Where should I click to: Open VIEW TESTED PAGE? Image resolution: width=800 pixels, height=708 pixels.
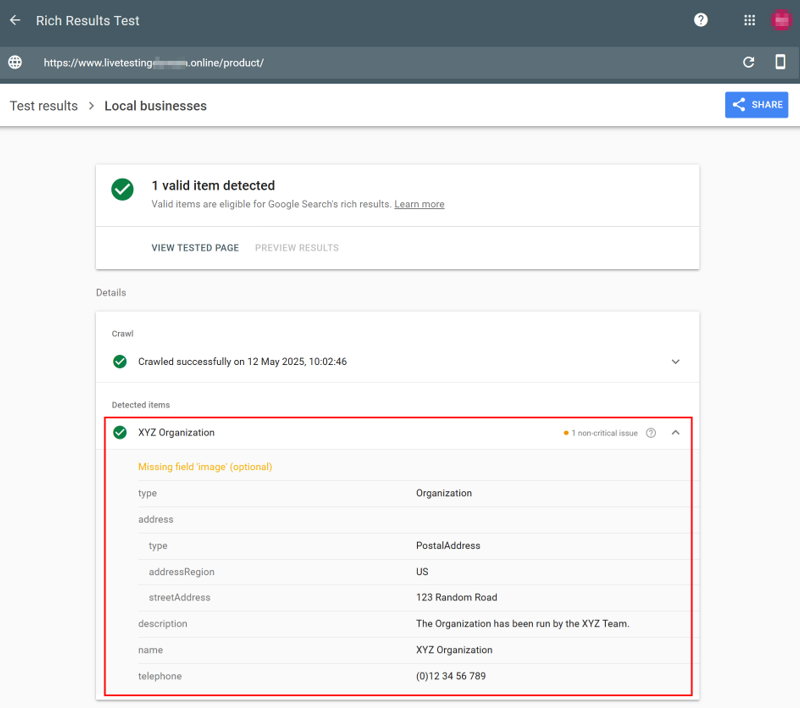(x=195, y=247)
